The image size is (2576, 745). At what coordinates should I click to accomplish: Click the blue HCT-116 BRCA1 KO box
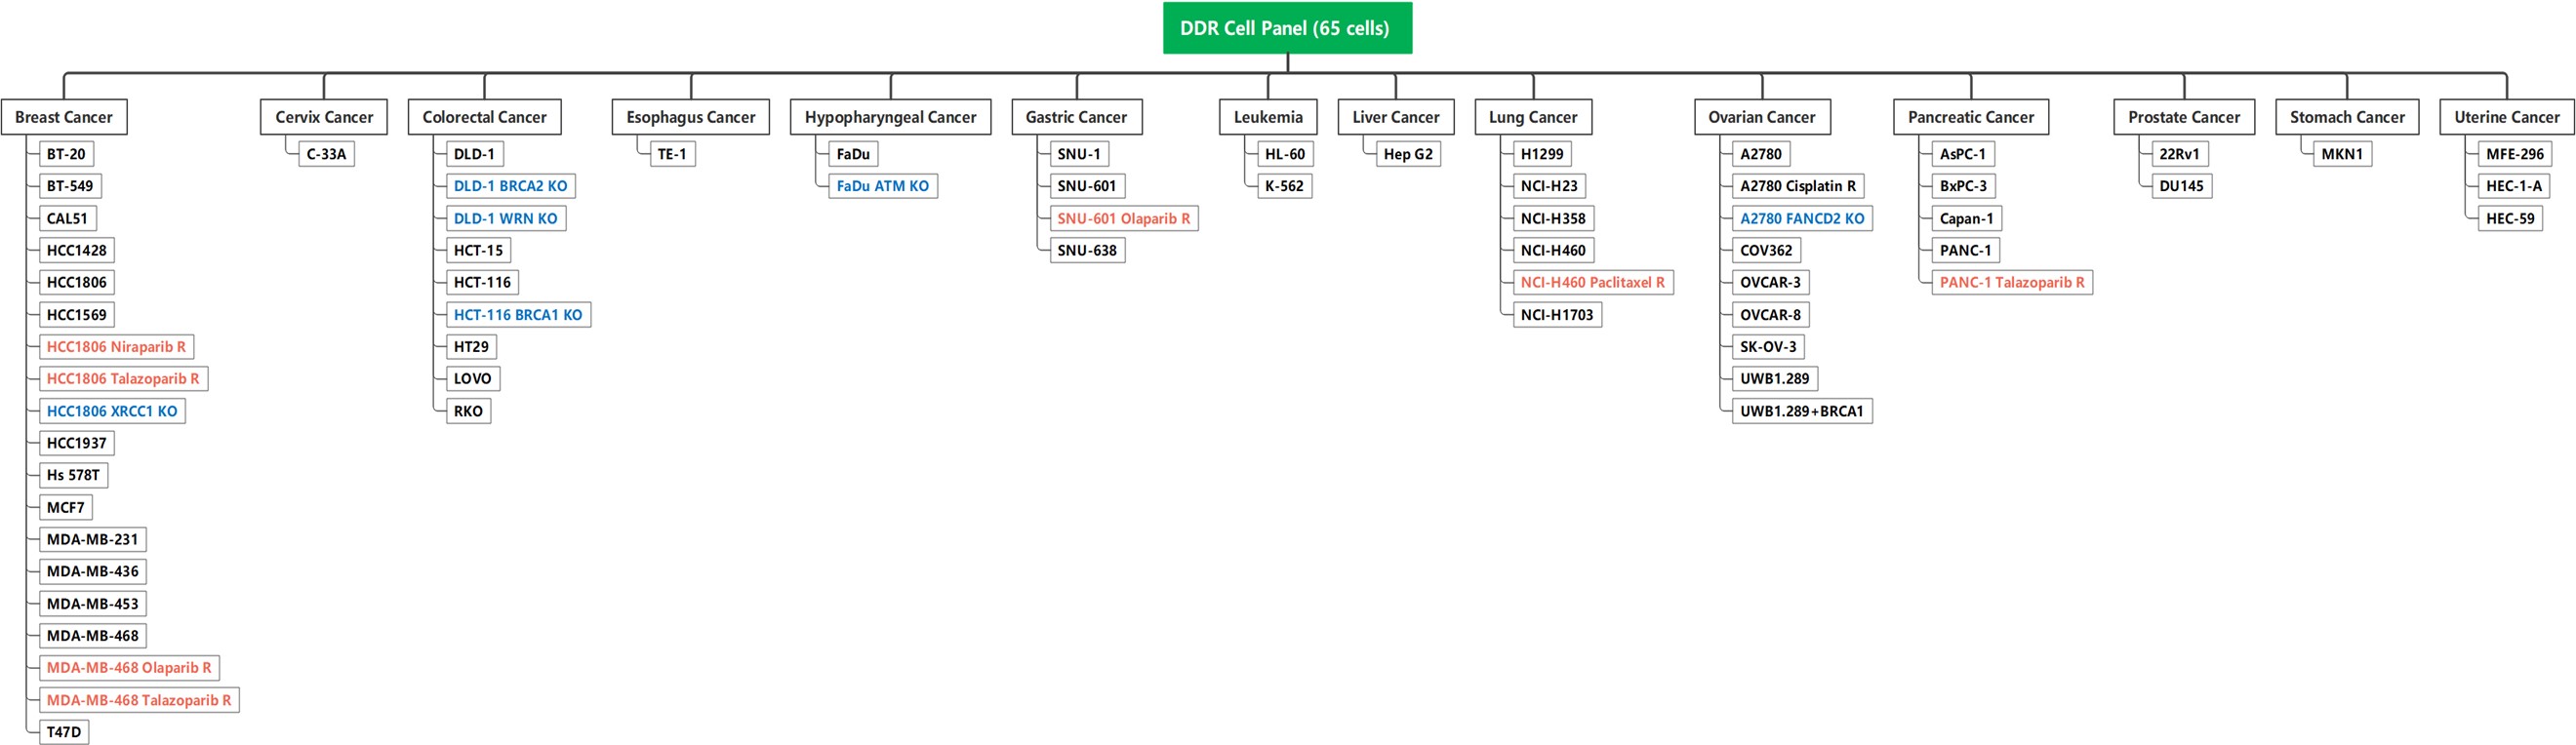click(x=518, y=315)
